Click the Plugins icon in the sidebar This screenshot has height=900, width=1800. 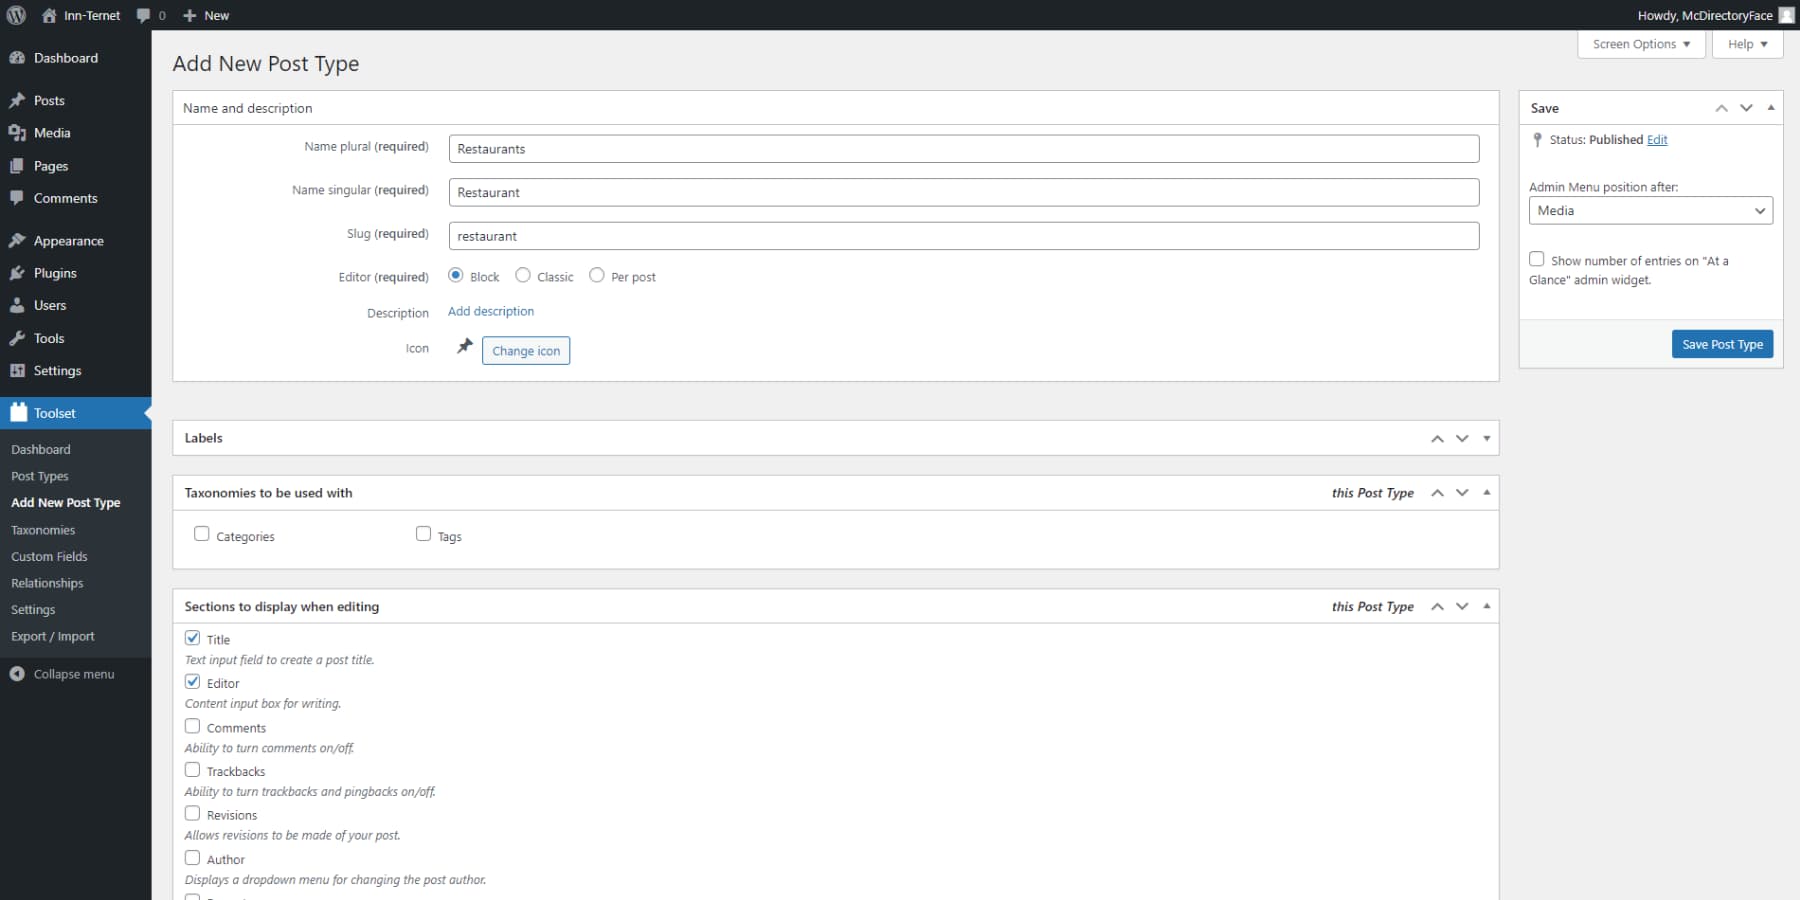17,272
